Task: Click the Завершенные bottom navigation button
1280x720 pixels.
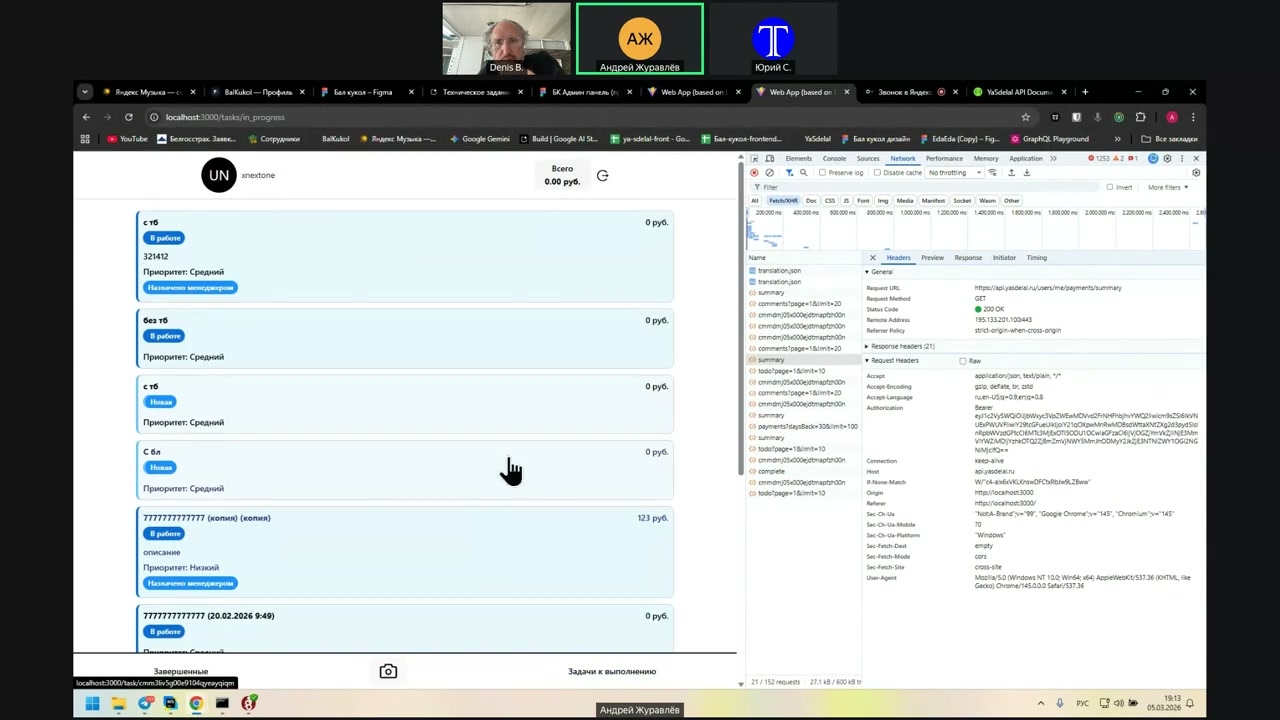Action: pyautogui.click(x=181, y=672)
